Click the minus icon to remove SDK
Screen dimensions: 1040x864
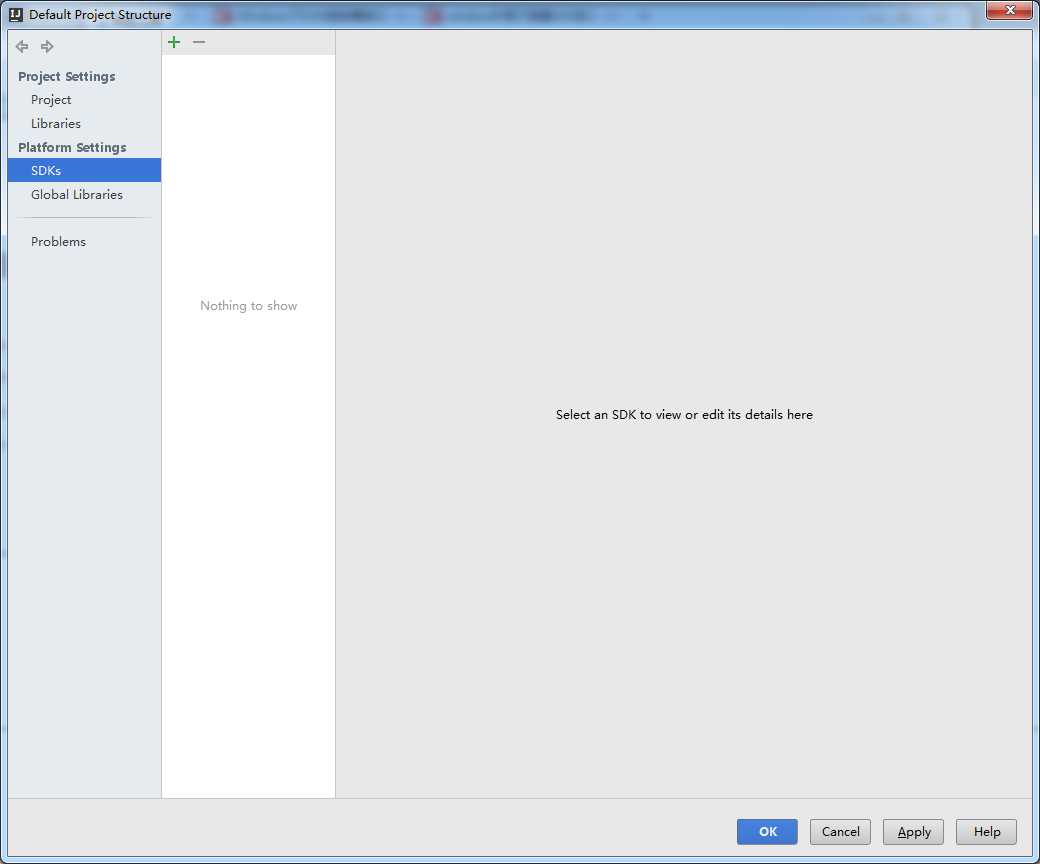pos(199,42)
